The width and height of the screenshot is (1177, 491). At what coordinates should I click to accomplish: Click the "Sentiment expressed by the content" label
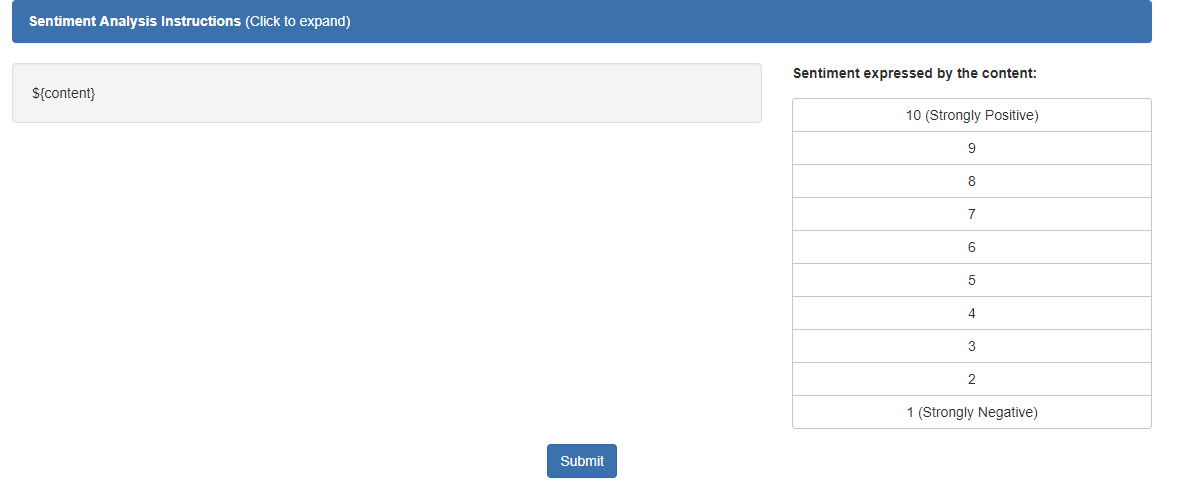click(914, 74)
